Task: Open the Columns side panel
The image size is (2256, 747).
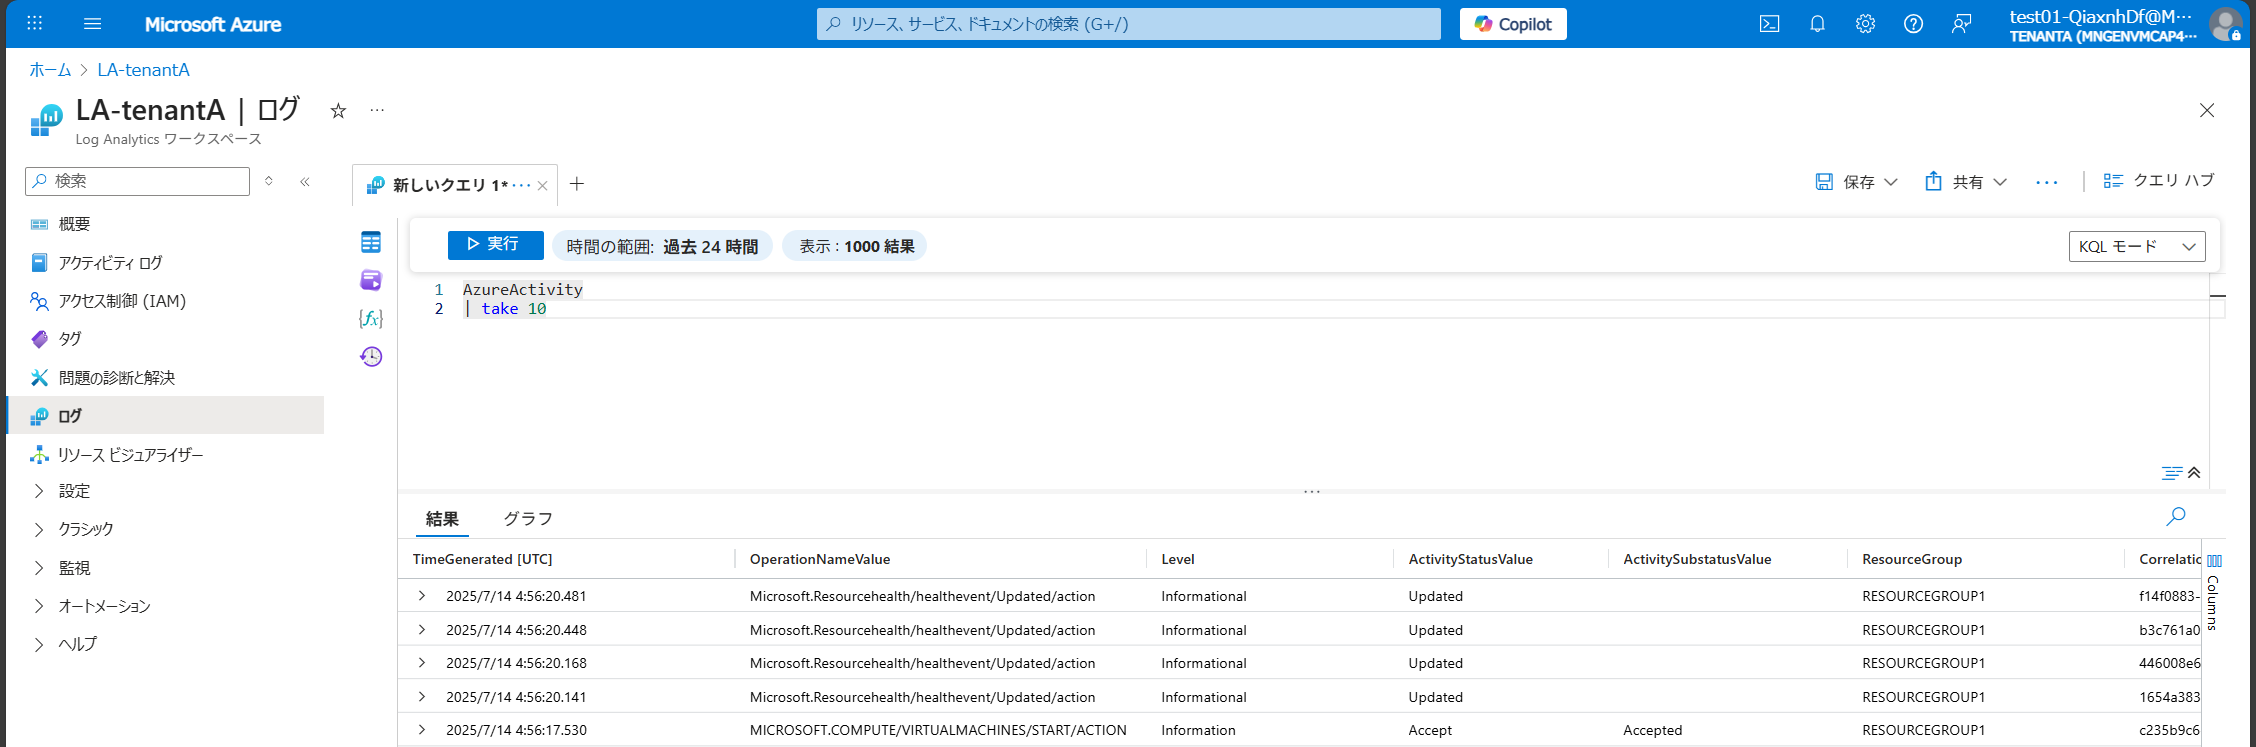Action: 2213,591
